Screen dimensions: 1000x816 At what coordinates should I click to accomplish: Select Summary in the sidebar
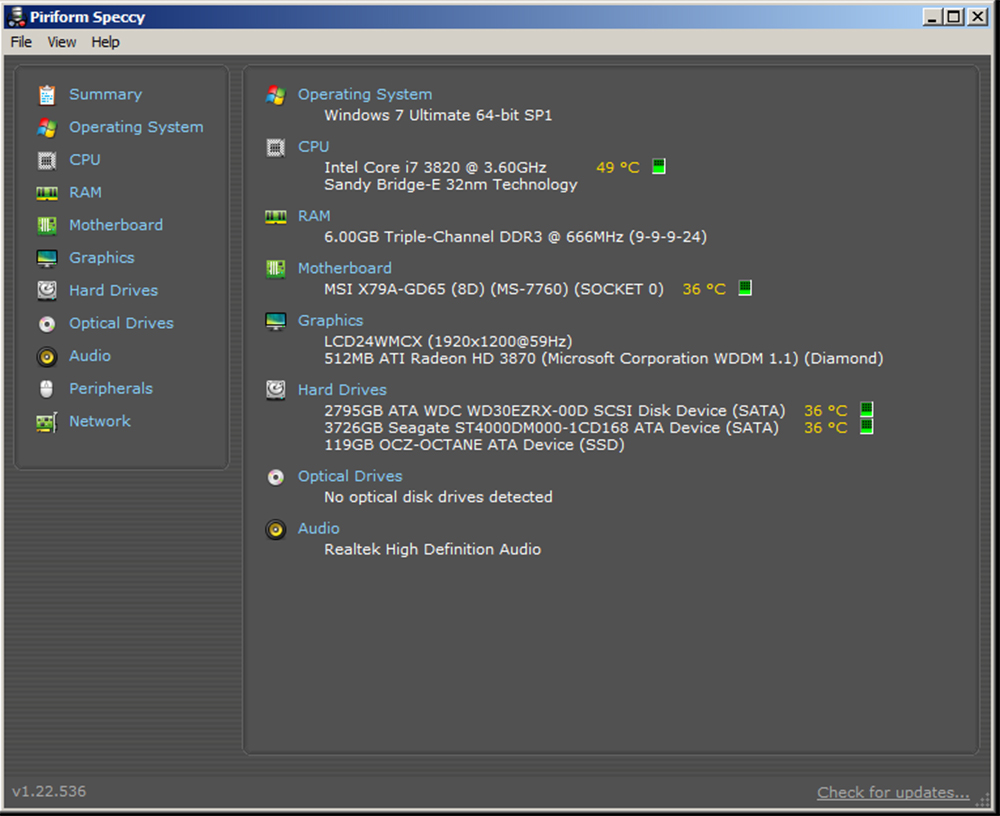coord(106,94)
